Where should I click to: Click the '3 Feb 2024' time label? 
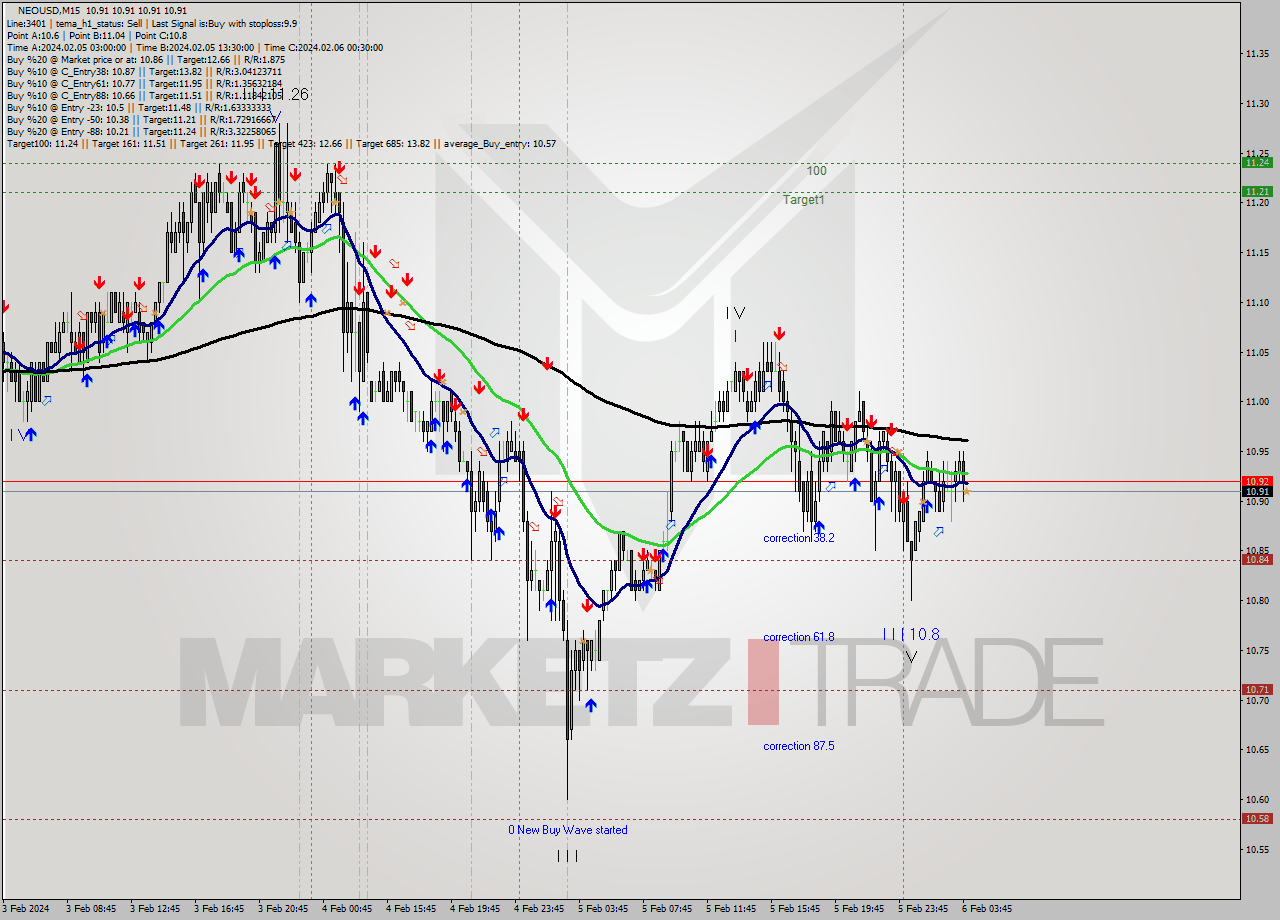[x=27, y=909]
